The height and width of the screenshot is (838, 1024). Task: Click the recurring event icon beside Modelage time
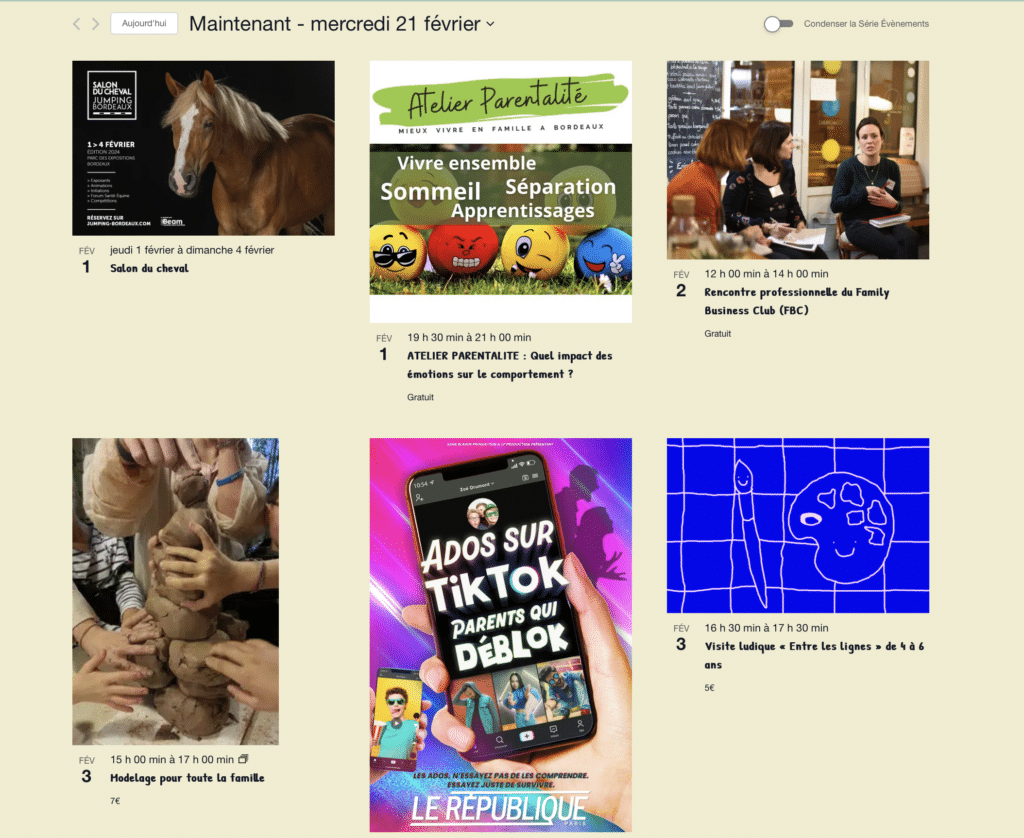click(x=243, y=759)
